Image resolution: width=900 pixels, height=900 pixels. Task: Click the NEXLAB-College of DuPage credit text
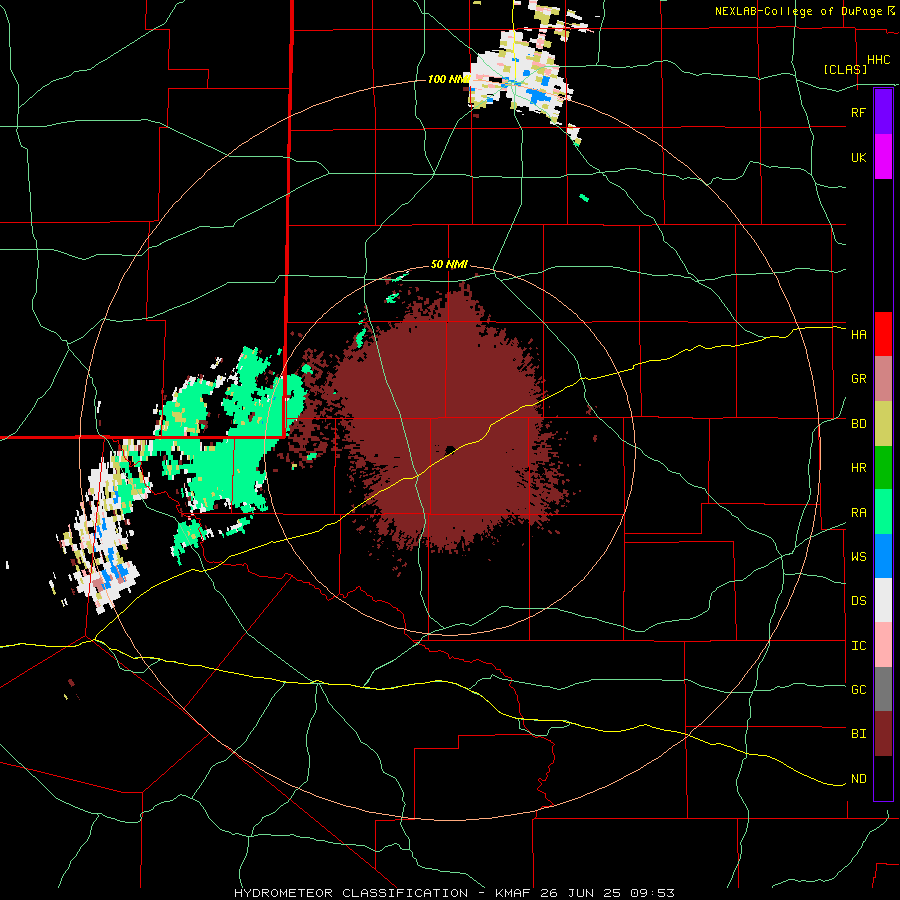point(798,11)
